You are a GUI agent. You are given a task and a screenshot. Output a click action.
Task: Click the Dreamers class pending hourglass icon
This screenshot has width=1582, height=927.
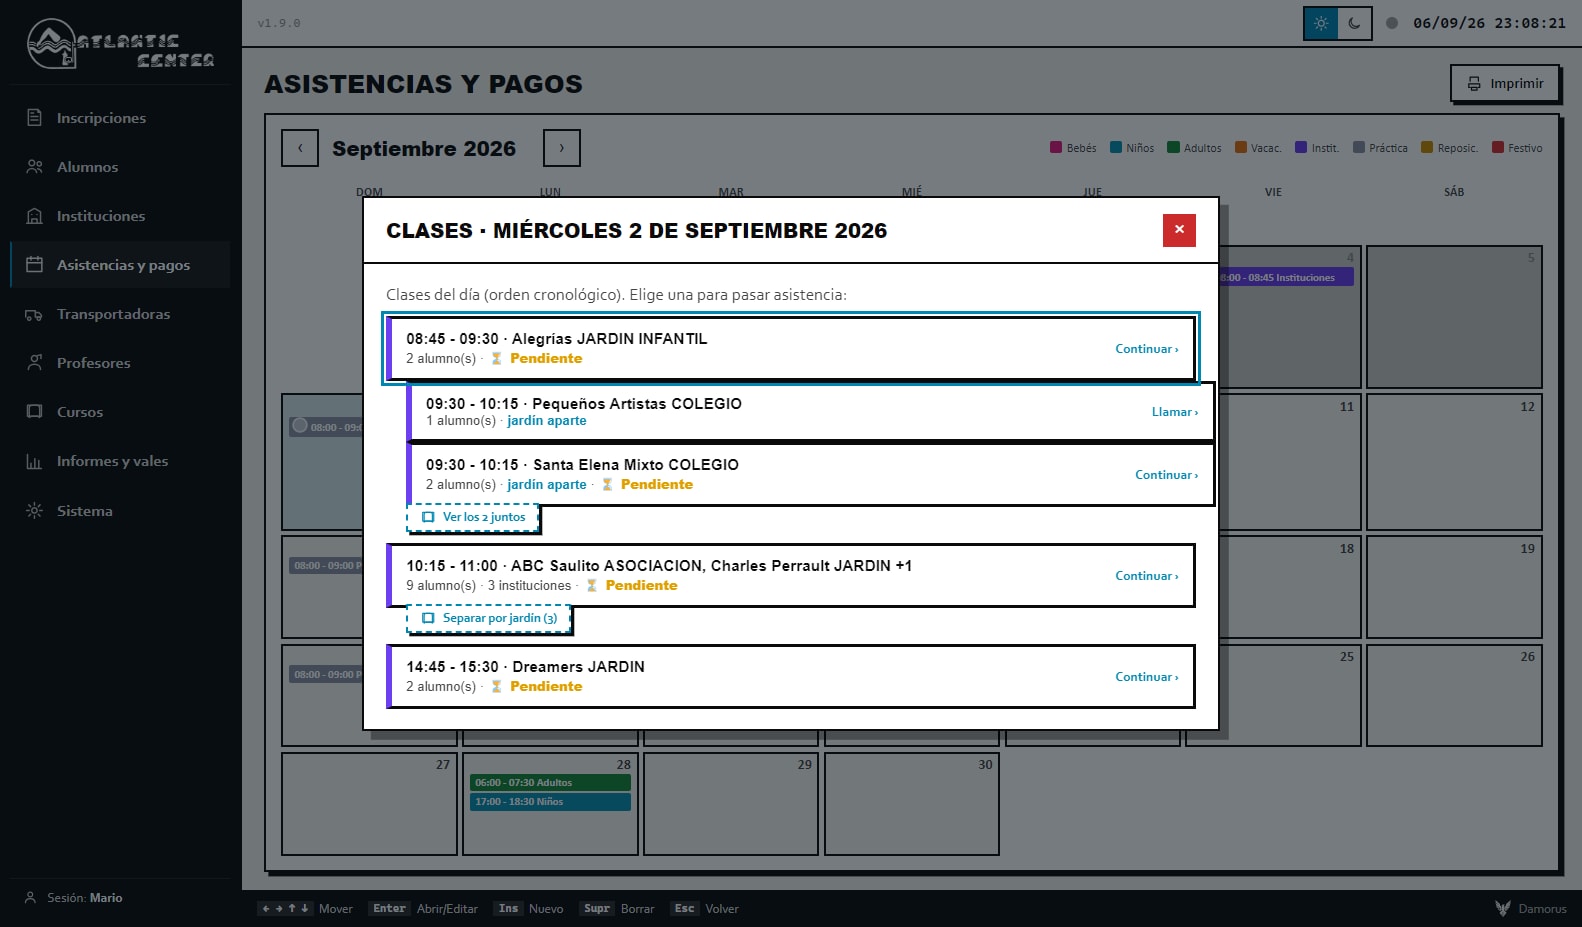(496, 686)
